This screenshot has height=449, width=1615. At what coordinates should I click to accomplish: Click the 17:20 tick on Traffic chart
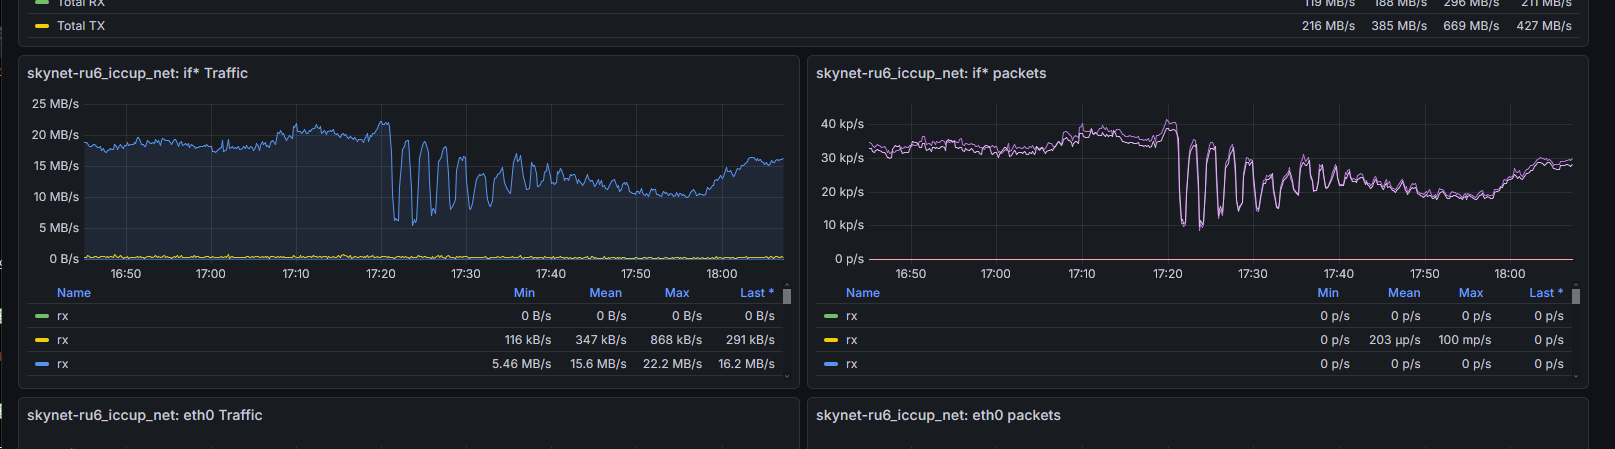pyautogui.click(x=381, y=274)
